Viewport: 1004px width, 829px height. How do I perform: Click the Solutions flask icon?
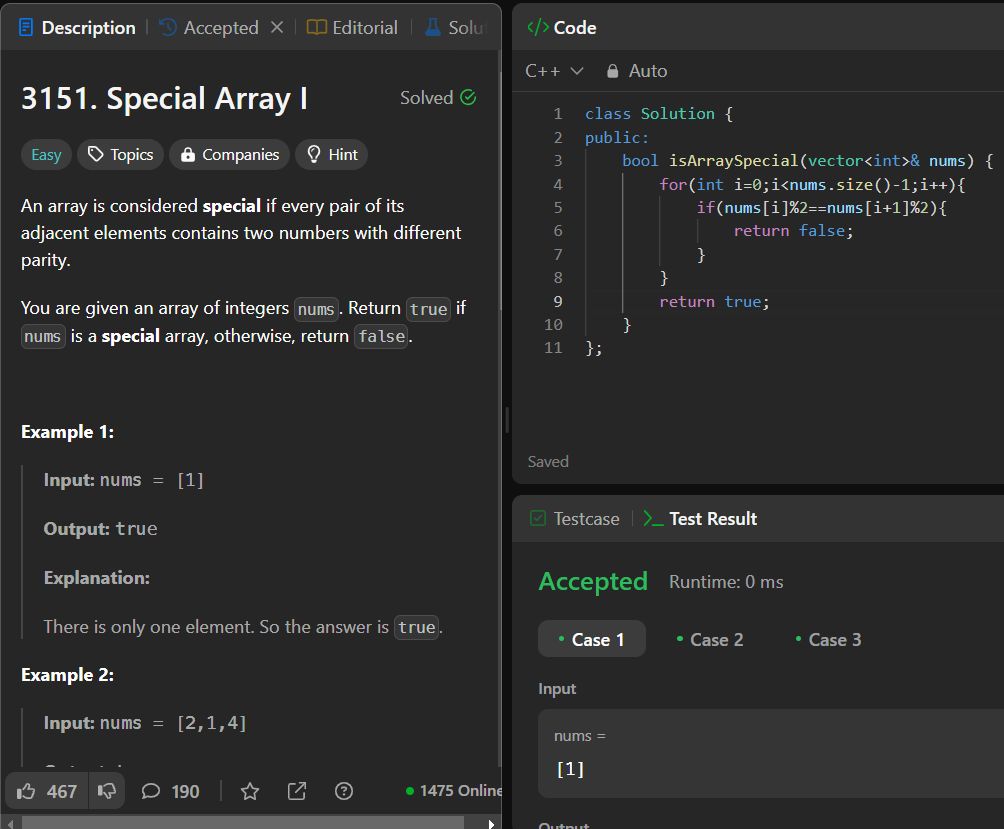433,27
